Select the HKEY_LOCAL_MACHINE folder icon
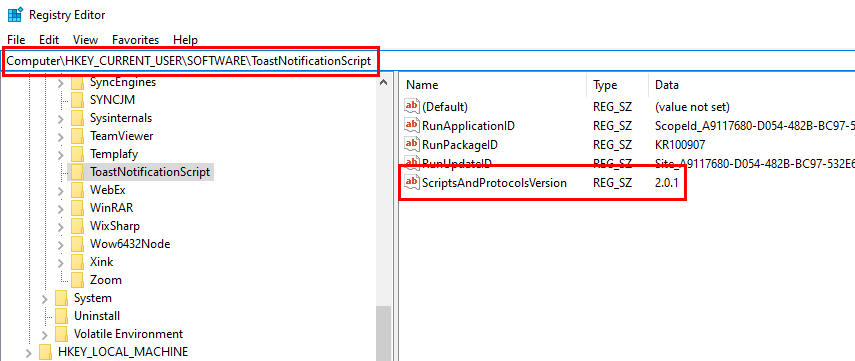Screen dimensions: 855x361 pyautogui.click(x=45, y=352)
